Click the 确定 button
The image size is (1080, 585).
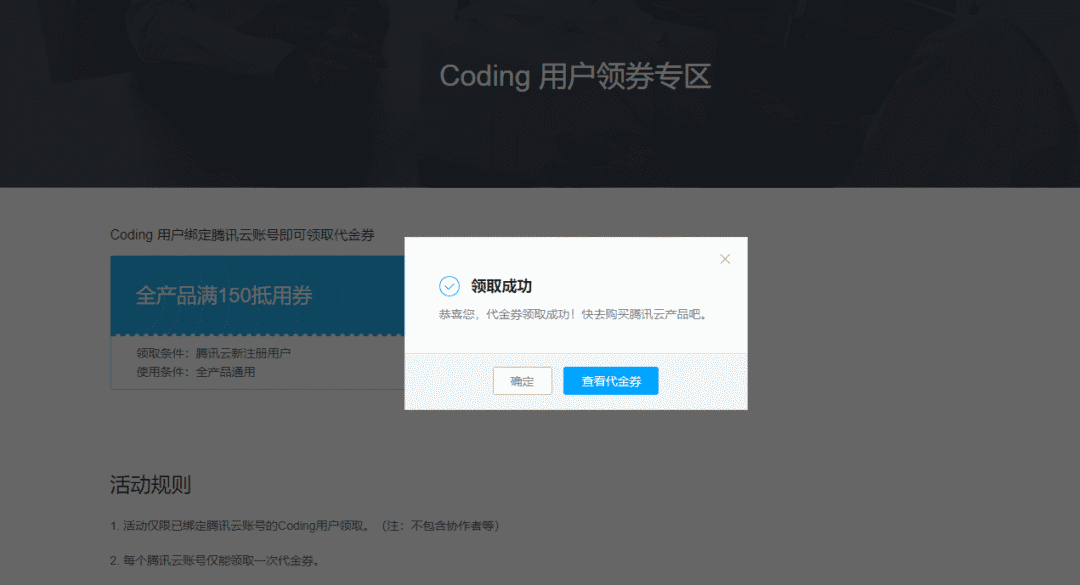[522, 381]
